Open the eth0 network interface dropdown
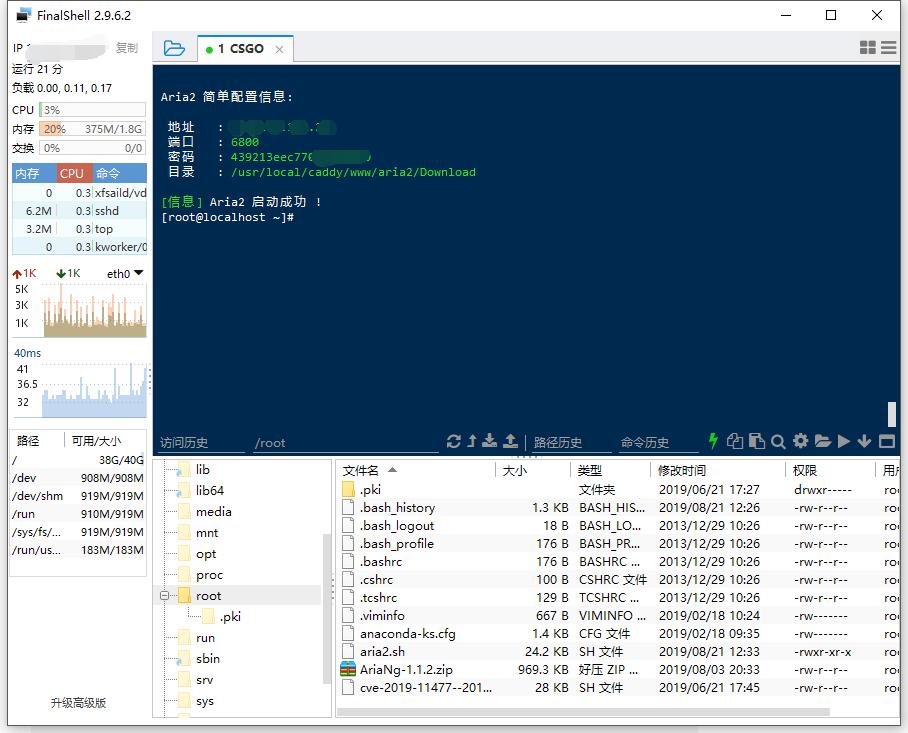This screenshot has height=733, width=908. [x=125, y=273]
